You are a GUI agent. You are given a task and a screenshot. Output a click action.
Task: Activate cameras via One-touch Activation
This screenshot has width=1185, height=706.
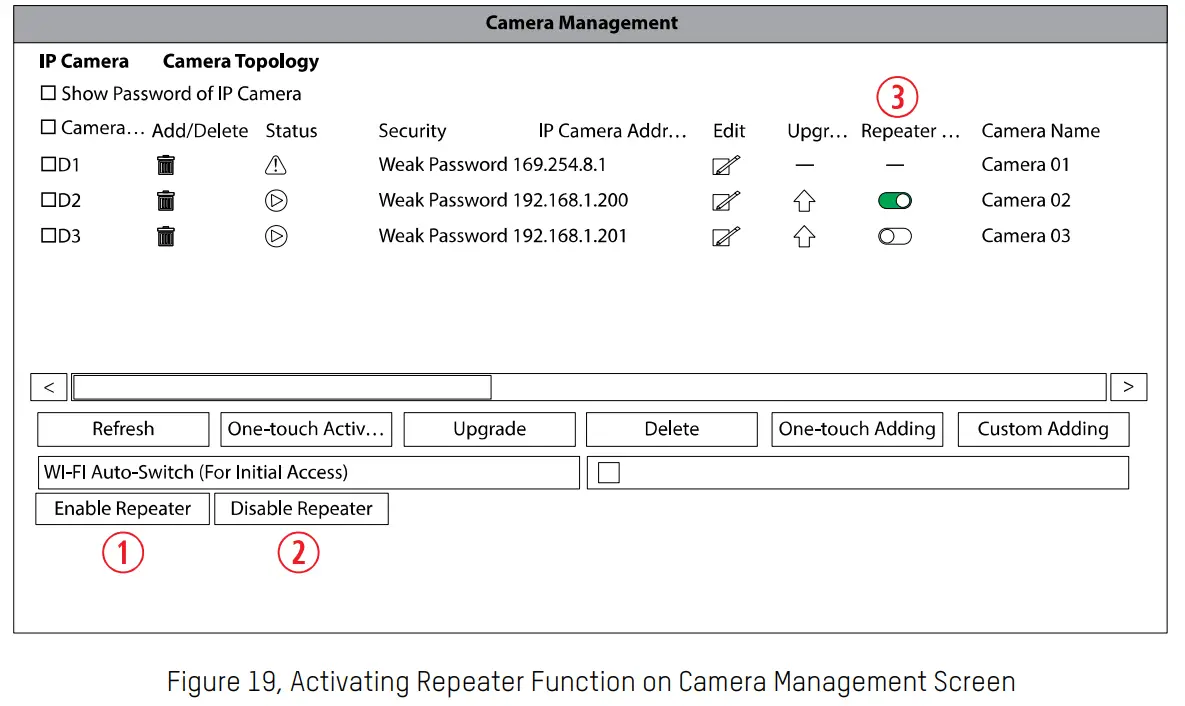click(306, 429)
